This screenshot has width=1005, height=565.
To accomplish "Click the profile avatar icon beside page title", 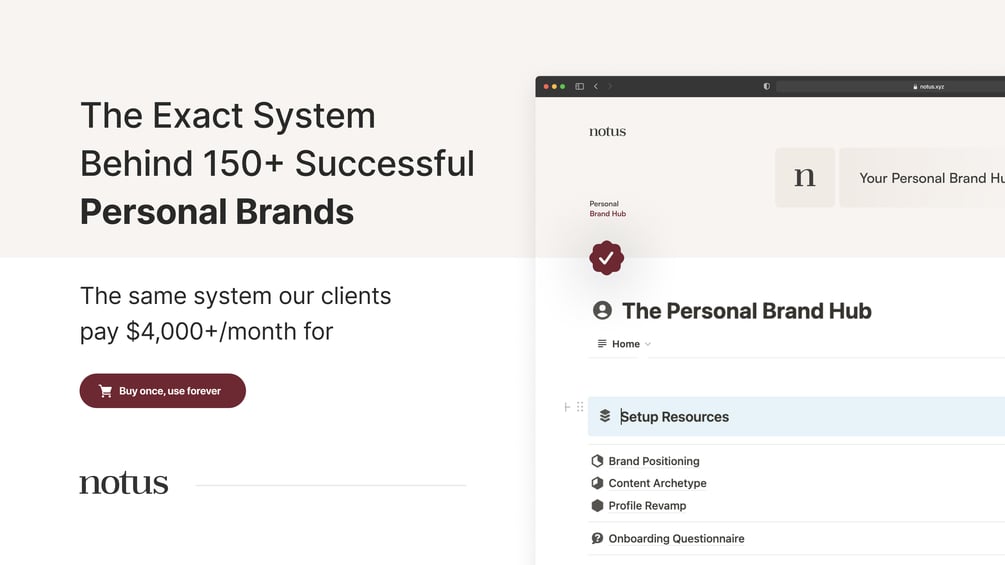I will pos(602,311).
